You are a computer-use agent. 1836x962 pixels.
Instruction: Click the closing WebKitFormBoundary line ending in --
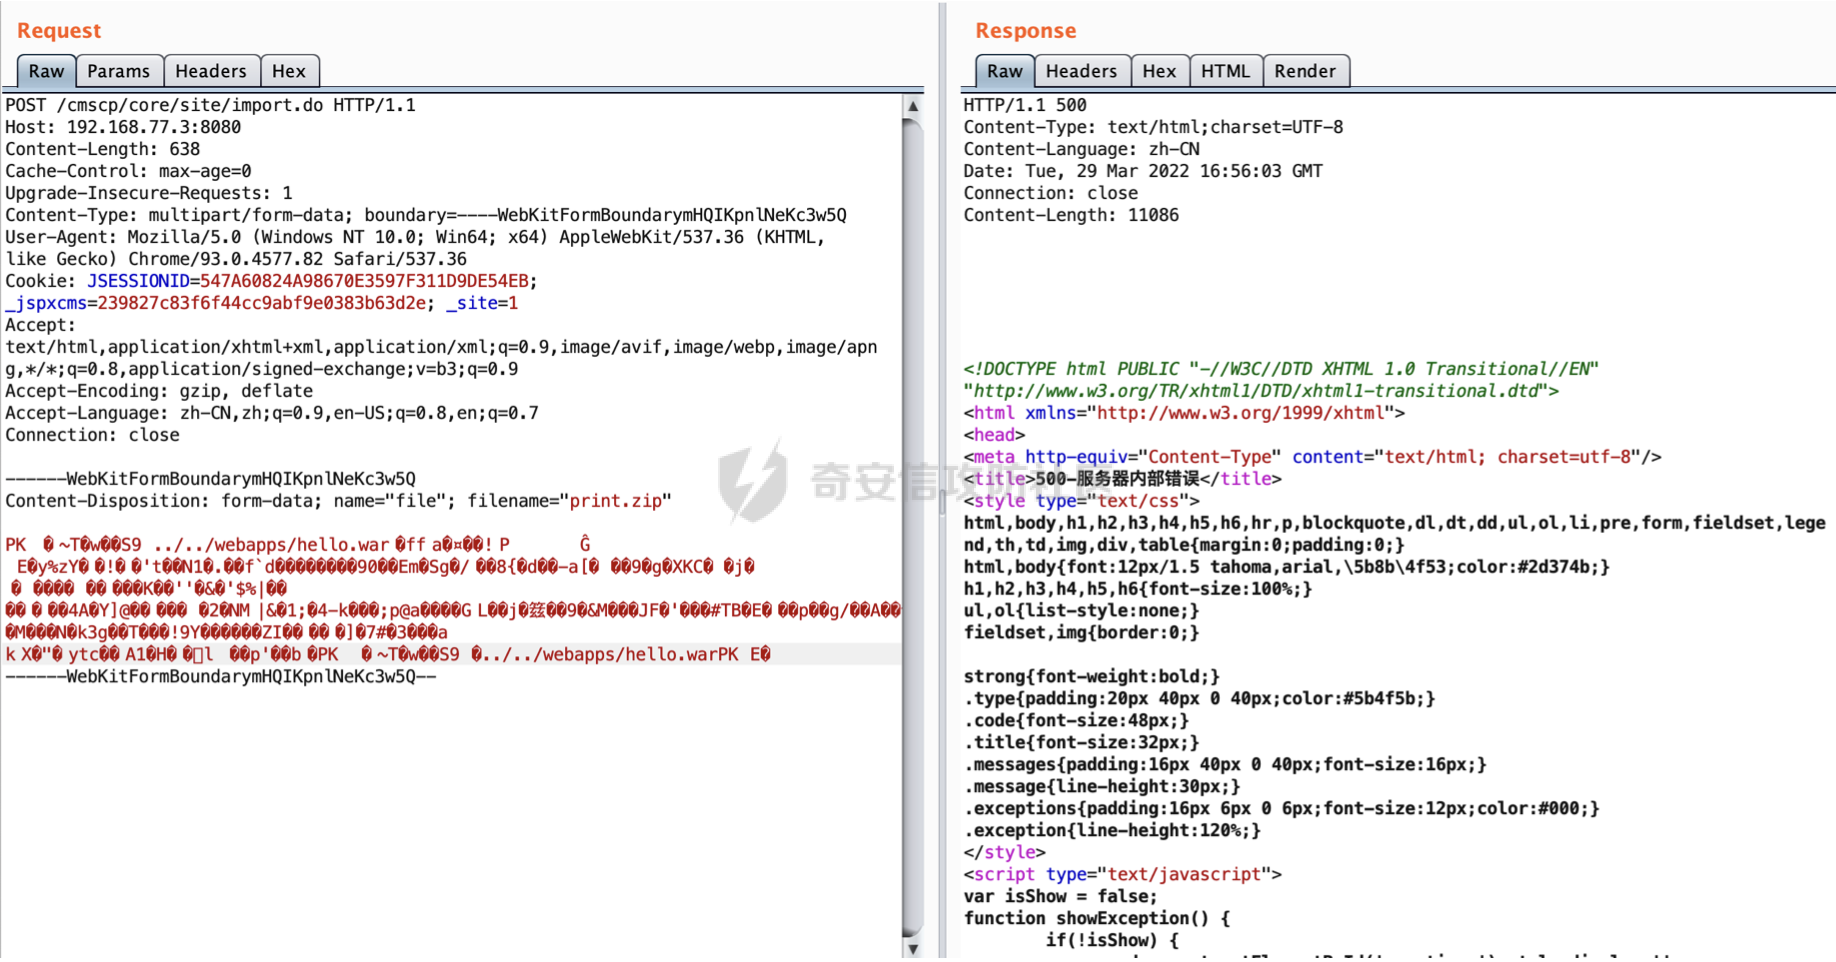pos(221,677)
